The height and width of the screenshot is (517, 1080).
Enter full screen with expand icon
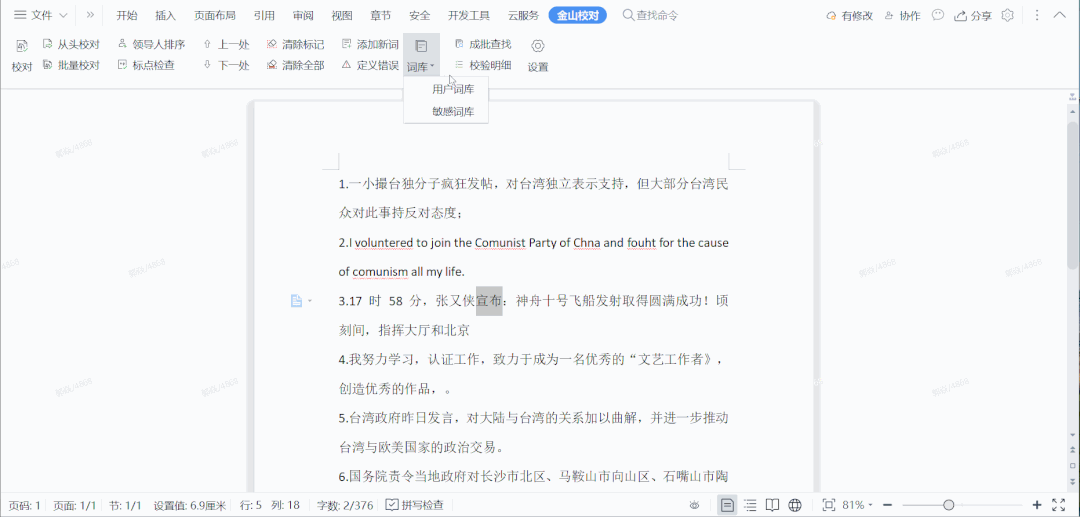click(1059, 505)
